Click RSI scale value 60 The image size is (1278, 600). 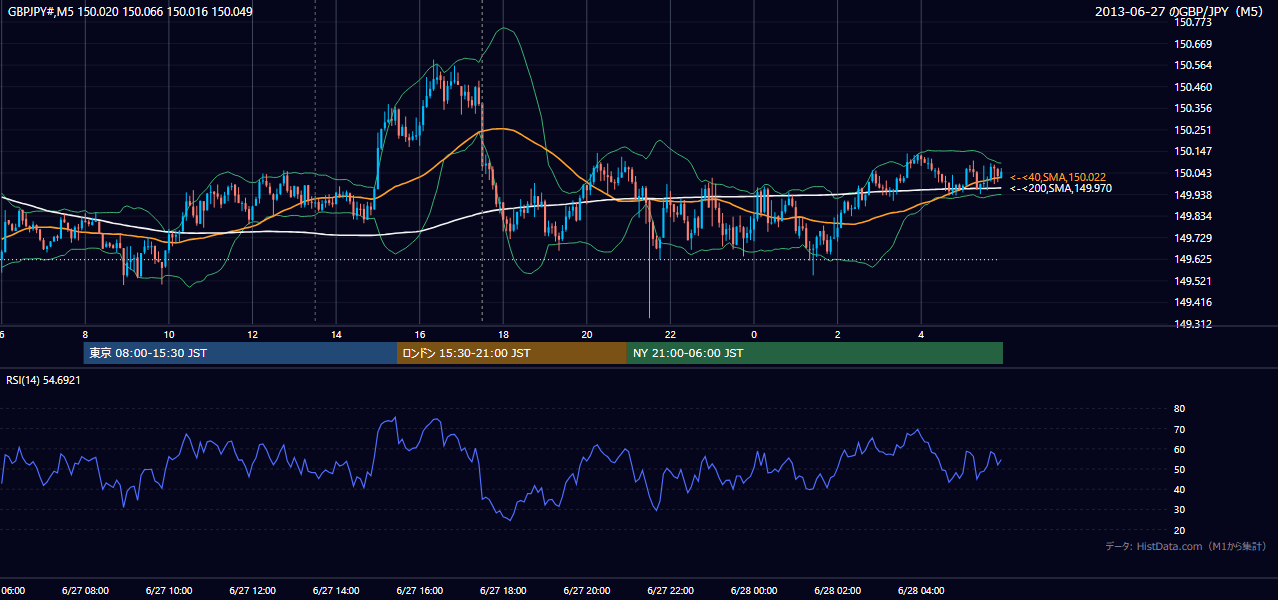pos(1179,449)
